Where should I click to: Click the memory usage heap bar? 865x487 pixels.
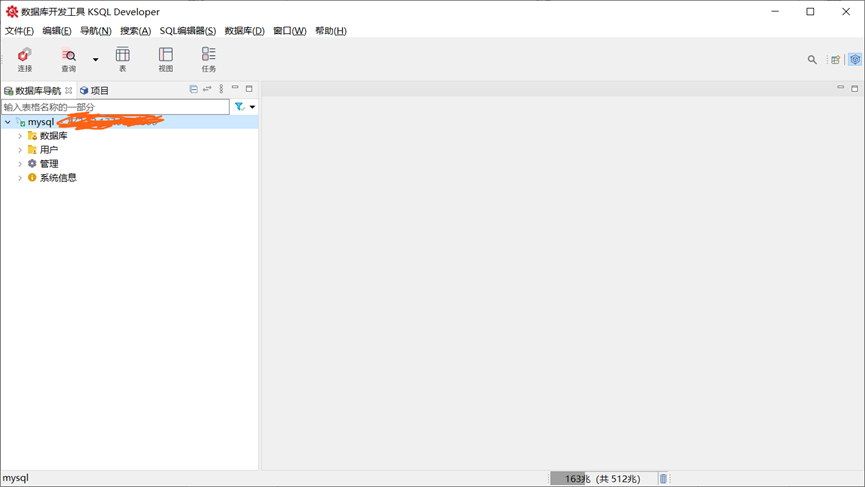(x=602, y=479)
